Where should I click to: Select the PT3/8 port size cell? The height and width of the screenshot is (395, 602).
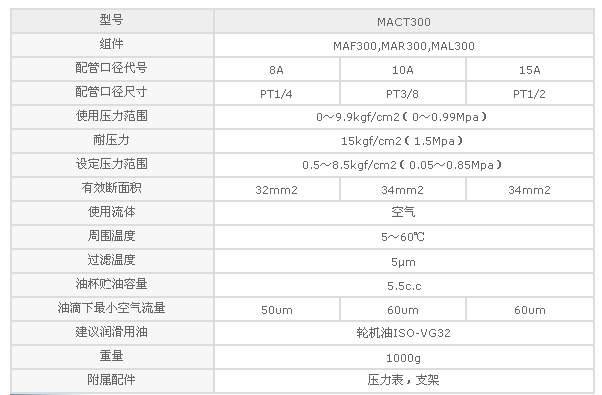click(402, 93)
